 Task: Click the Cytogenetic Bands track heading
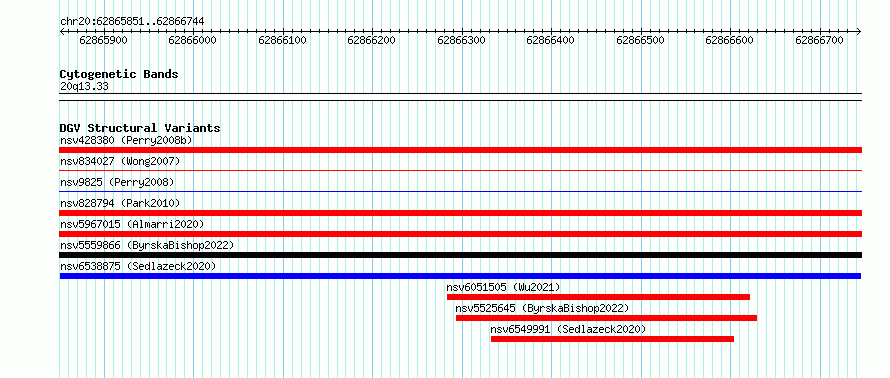pyautogui.click(x=119, y=74)
